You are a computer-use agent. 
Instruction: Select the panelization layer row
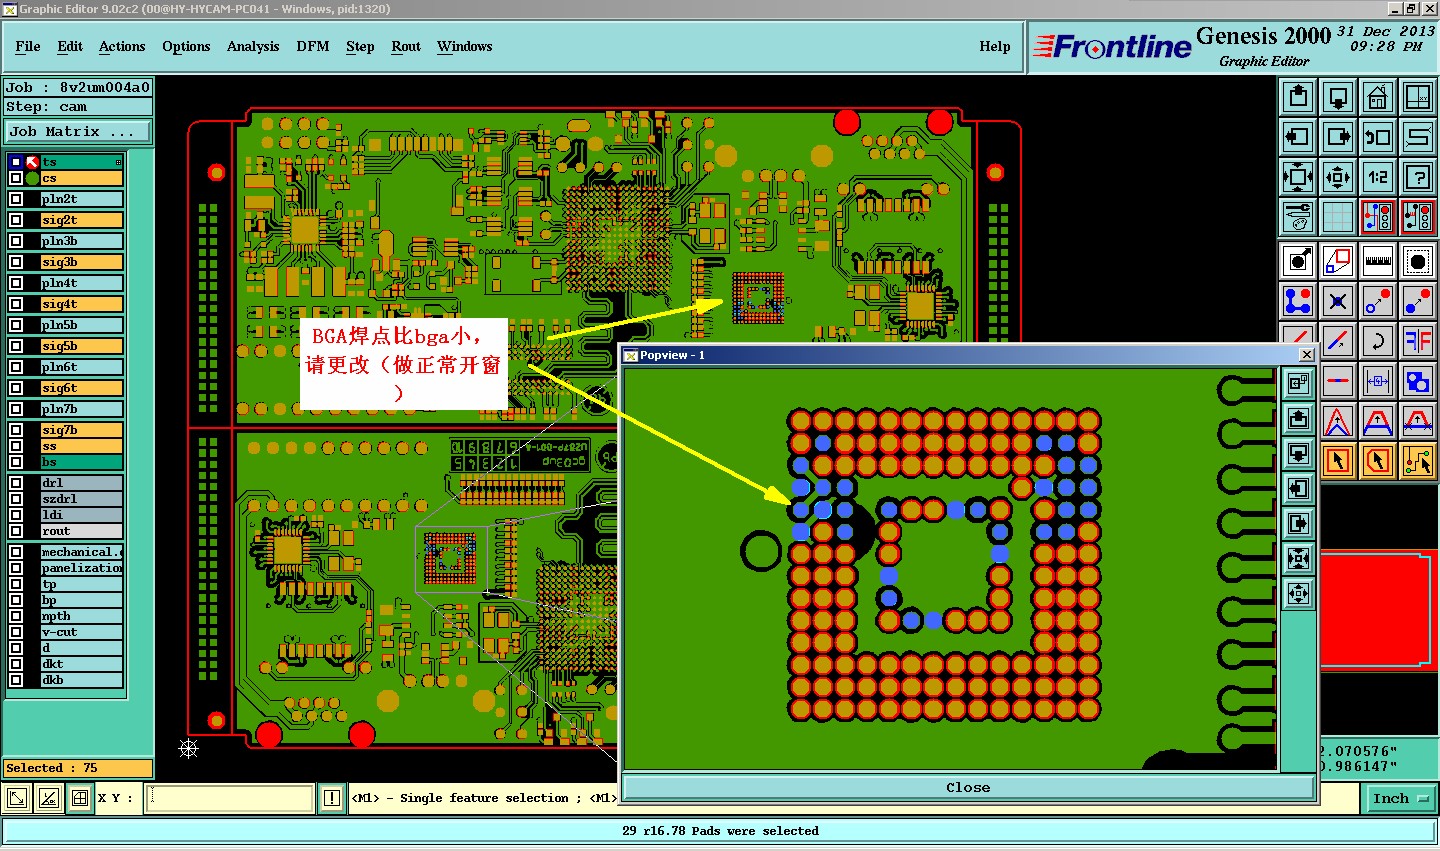click(x=82, y=568)
